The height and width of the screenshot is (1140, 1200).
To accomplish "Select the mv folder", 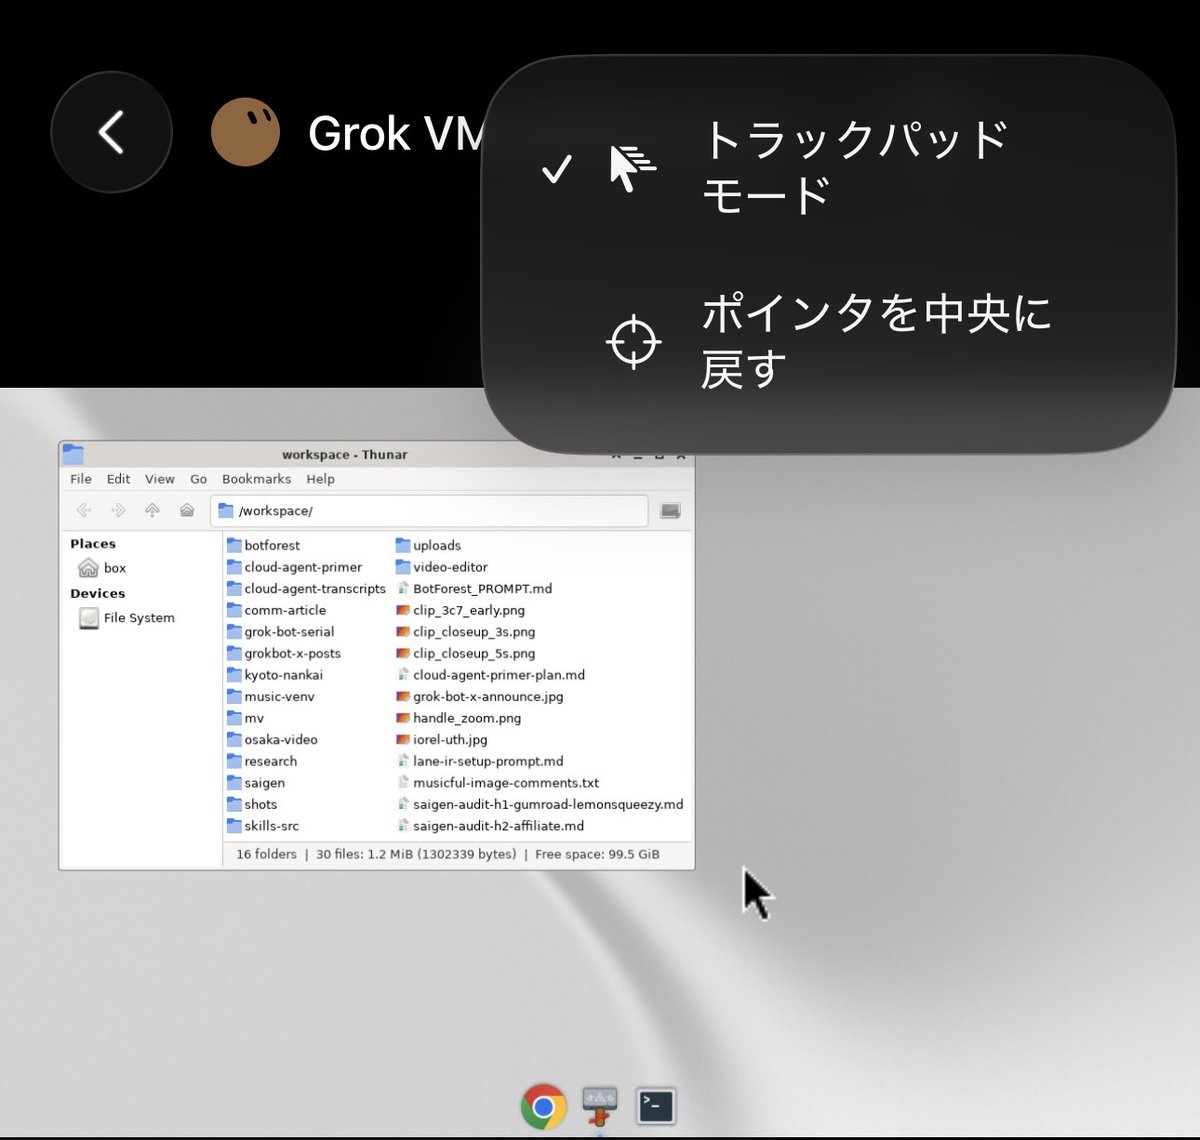I will pos(246,718).
